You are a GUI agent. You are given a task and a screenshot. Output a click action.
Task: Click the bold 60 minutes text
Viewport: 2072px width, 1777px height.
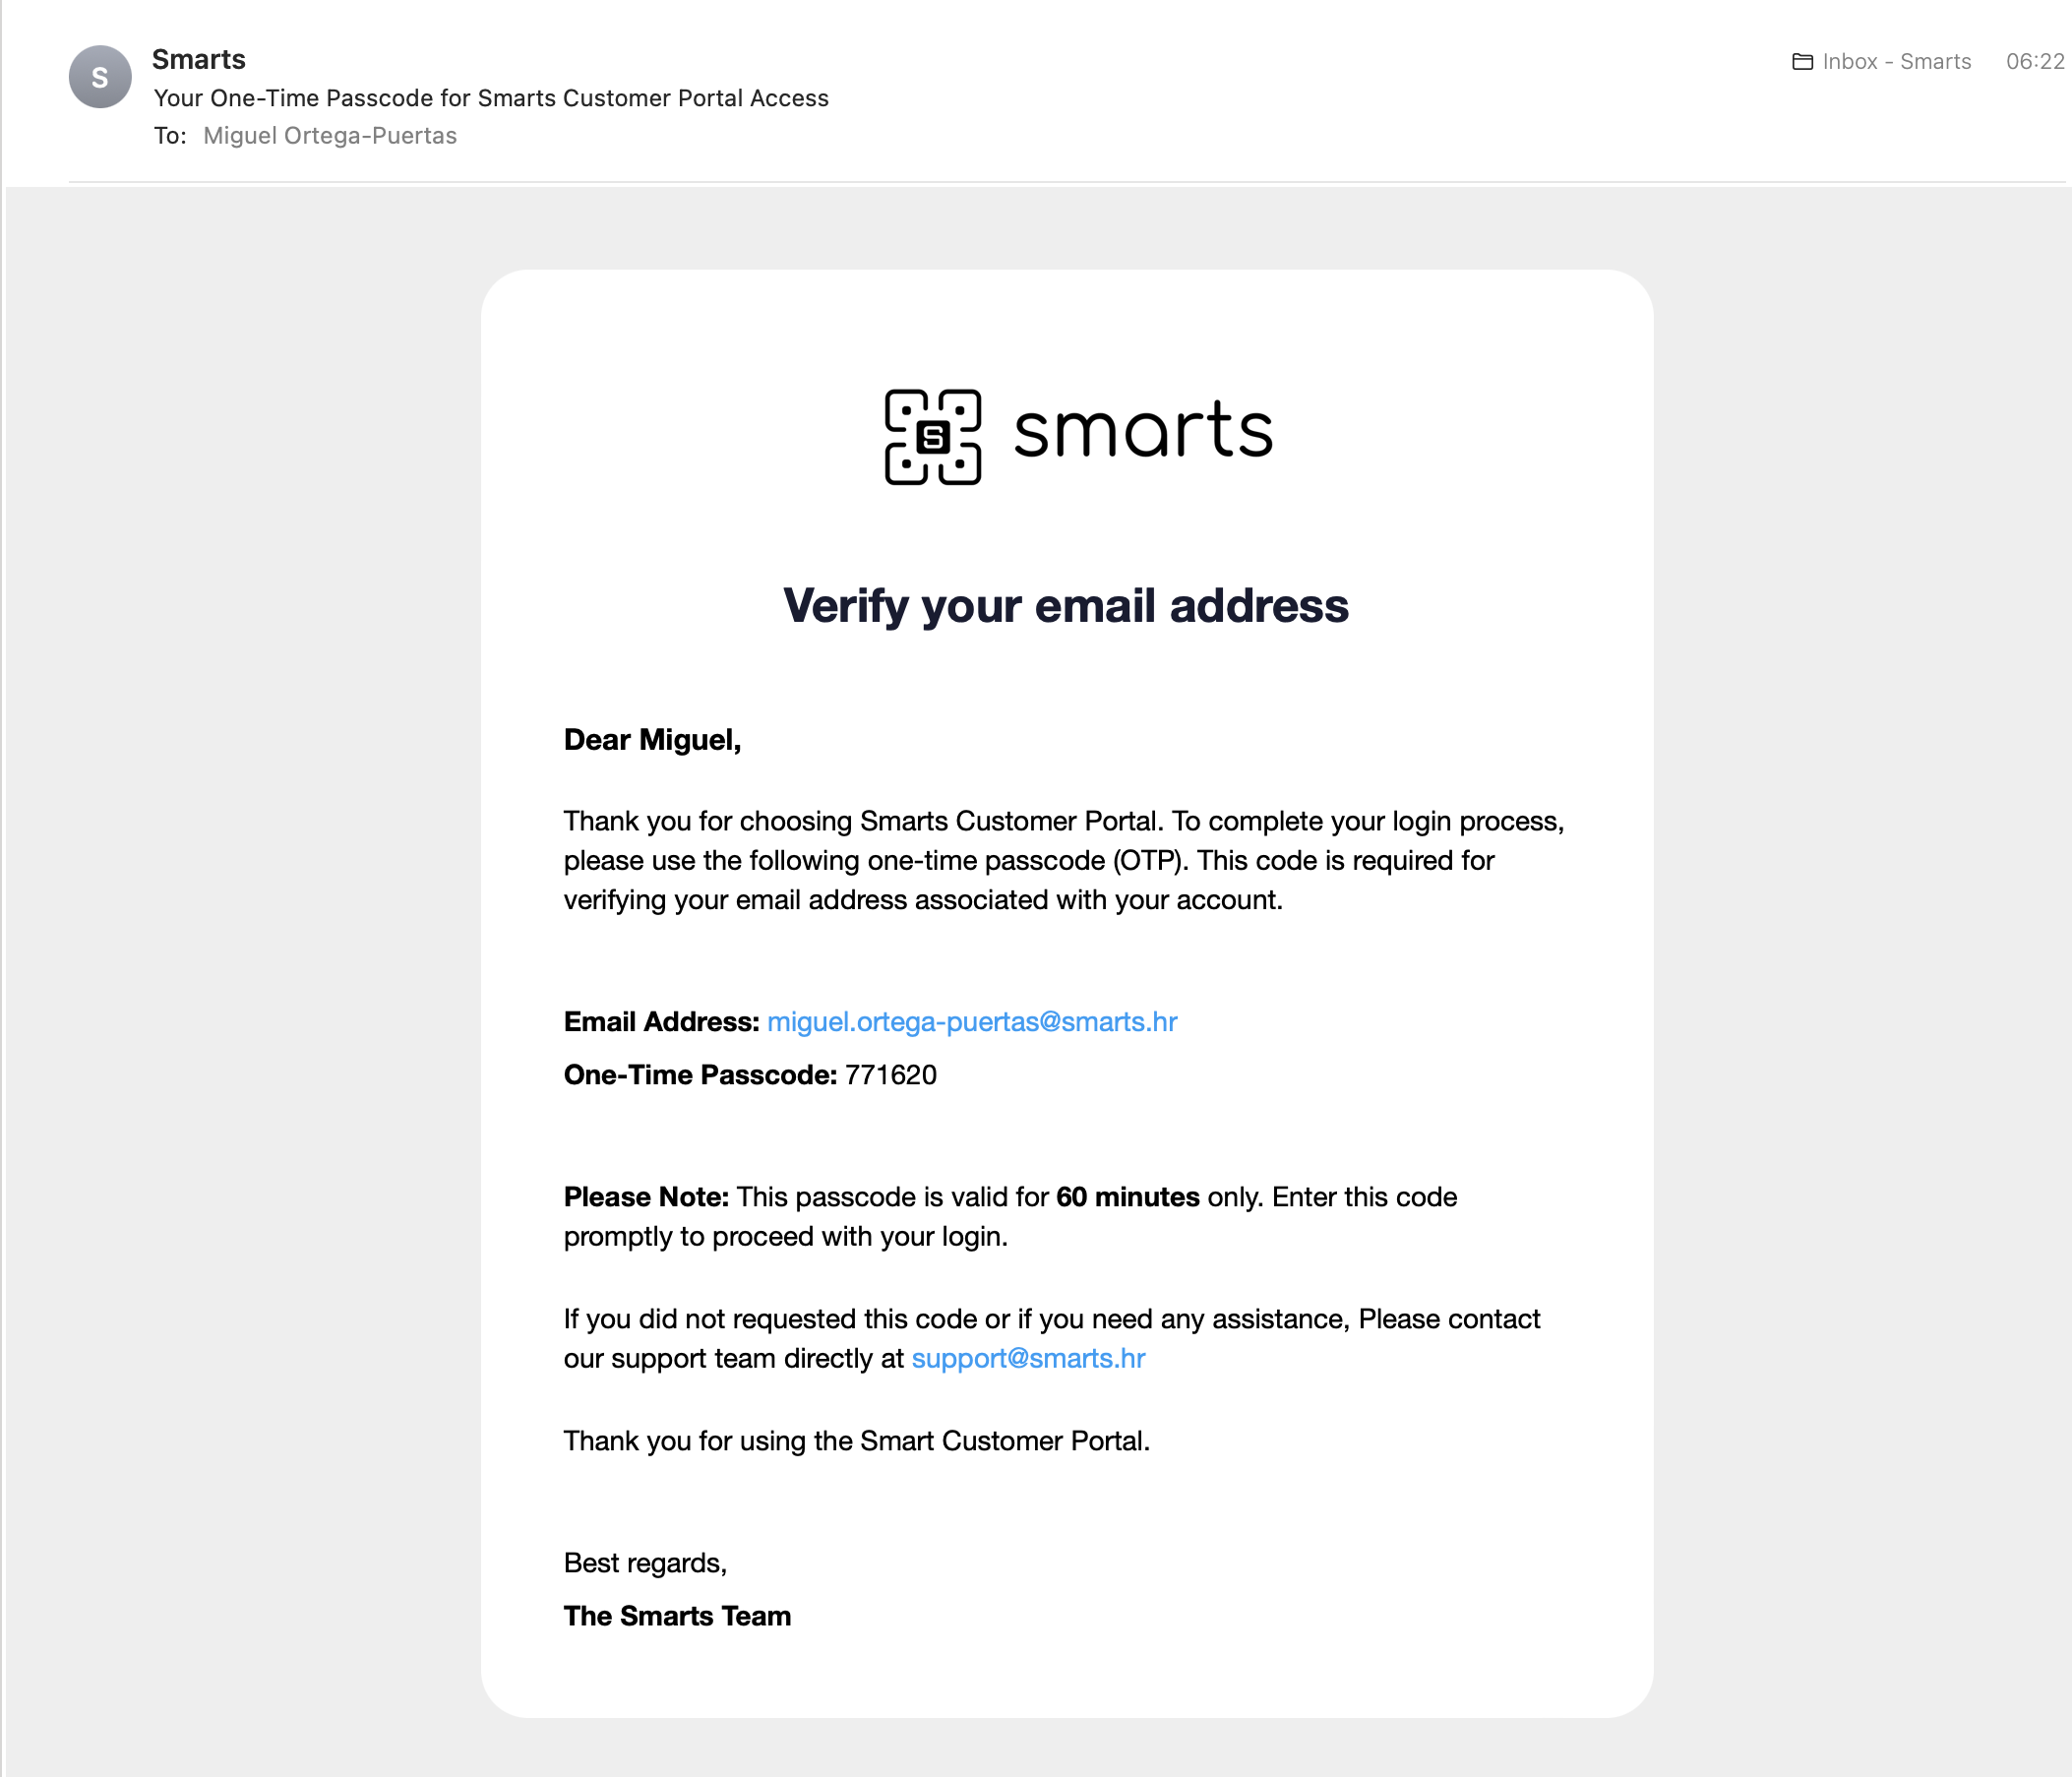[1128, 1197]
